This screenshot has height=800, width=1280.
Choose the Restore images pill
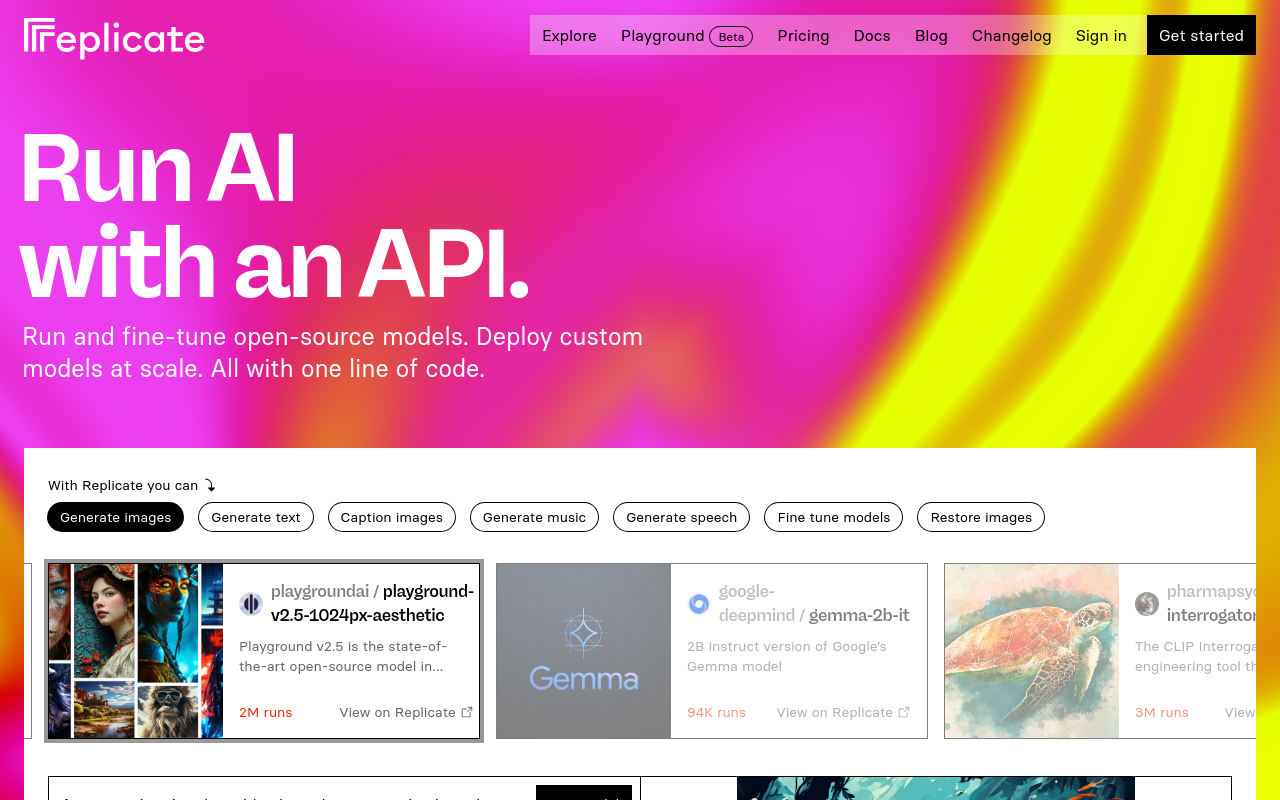(981, 517)
